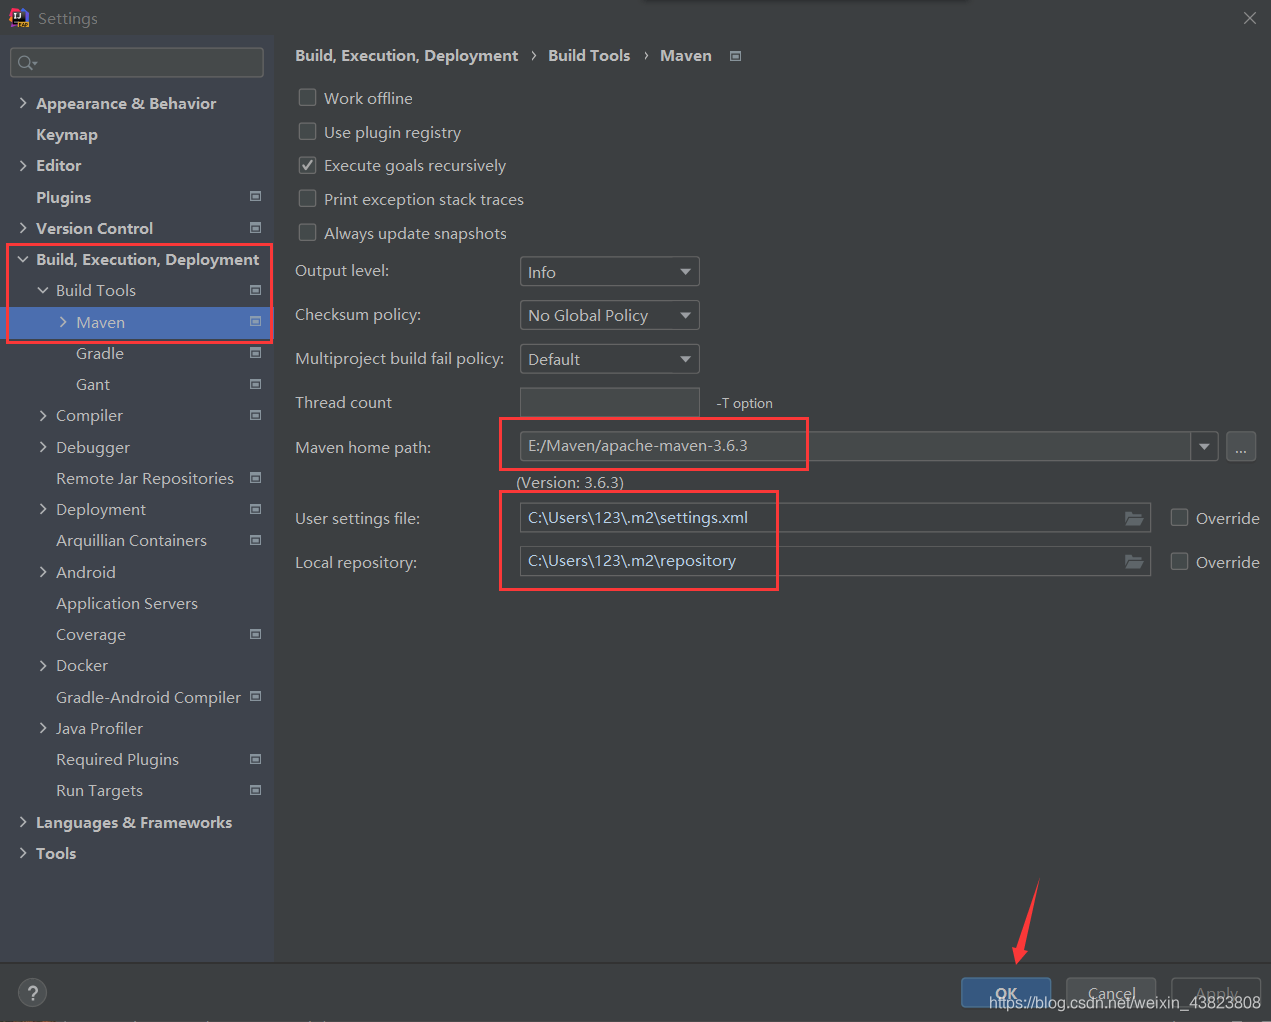Open Keymap settings page
Image resolution: width=1271 pixels, height=1022 pixels.
tap(67, 134)
